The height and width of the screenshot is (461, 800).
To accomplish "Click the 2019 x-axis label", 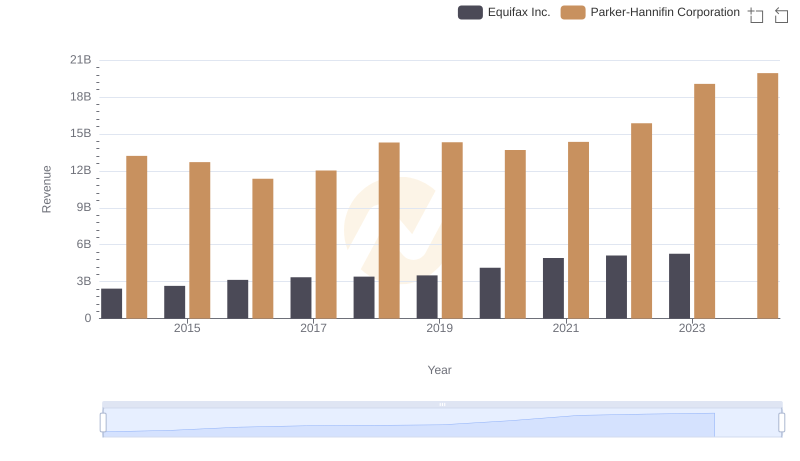I will coord(440,328).
